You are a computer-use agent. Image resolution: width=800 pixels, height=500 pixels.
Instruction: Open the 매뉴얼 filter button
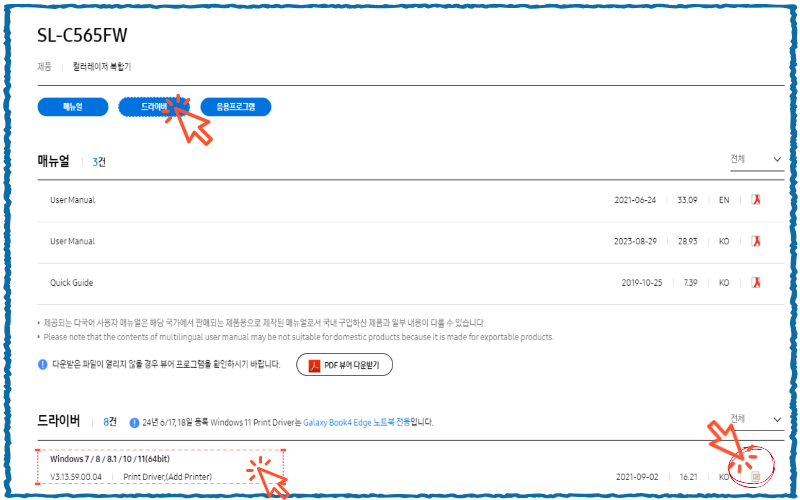tap(73, 107)
